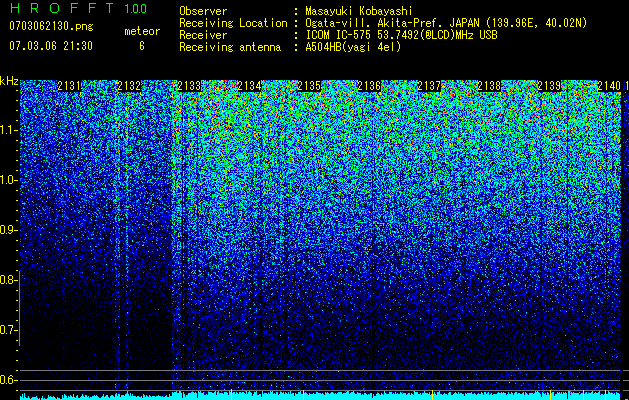This screenshot has height=400, width=629.
Task: Pick the 2135 time marker
Action: (x=309, y=86)
